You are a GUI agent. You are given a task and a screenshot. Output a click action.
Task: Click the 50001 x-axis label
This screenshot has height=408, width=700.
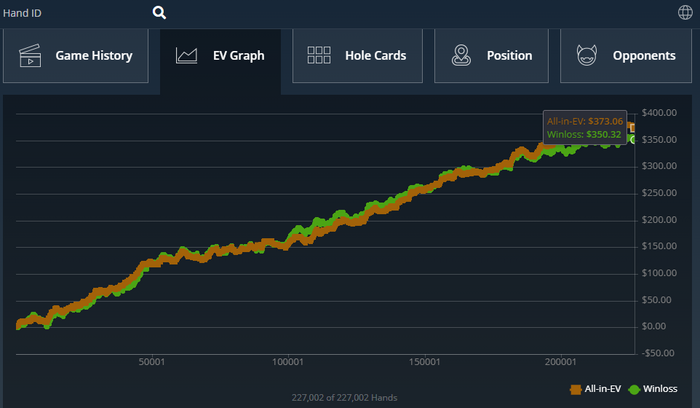click(152, 362)
